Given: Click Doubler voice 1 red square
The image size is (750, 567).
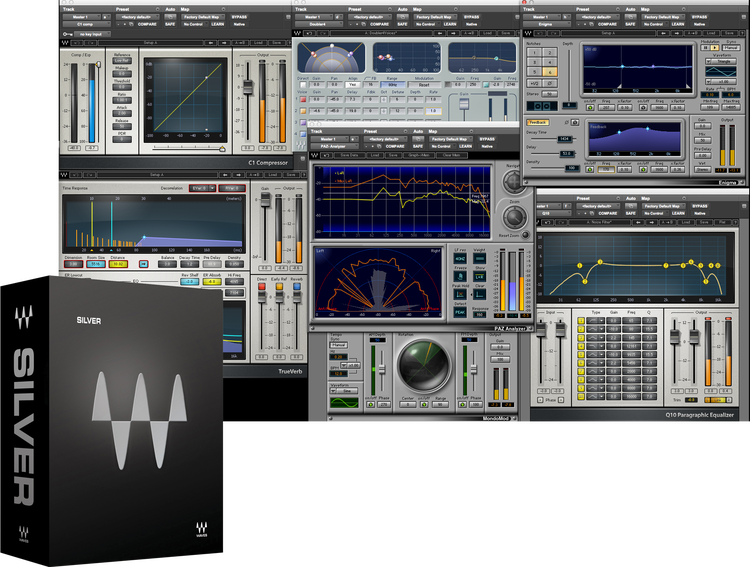Looking at the screenshot, I should pyautogui.click(x=302, y=100).
